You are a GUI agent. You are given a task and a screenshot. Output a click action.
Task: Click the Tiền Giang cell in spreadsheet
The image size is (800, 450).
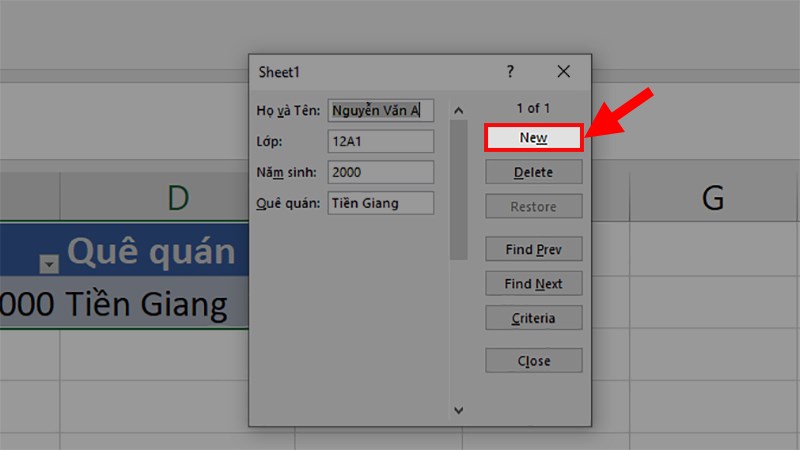pyautogui.click(x=155, y=303)
